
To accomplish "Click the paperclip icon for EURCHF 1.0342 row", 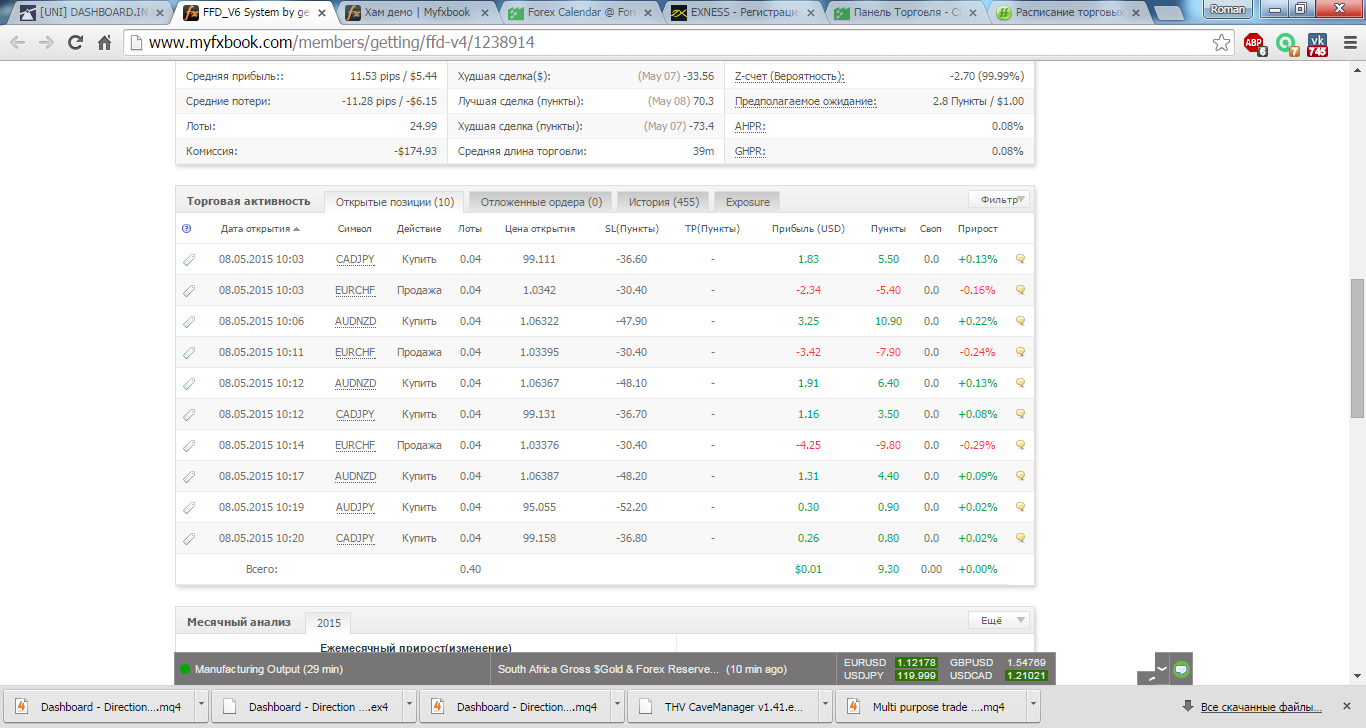I will click(189, 290).
